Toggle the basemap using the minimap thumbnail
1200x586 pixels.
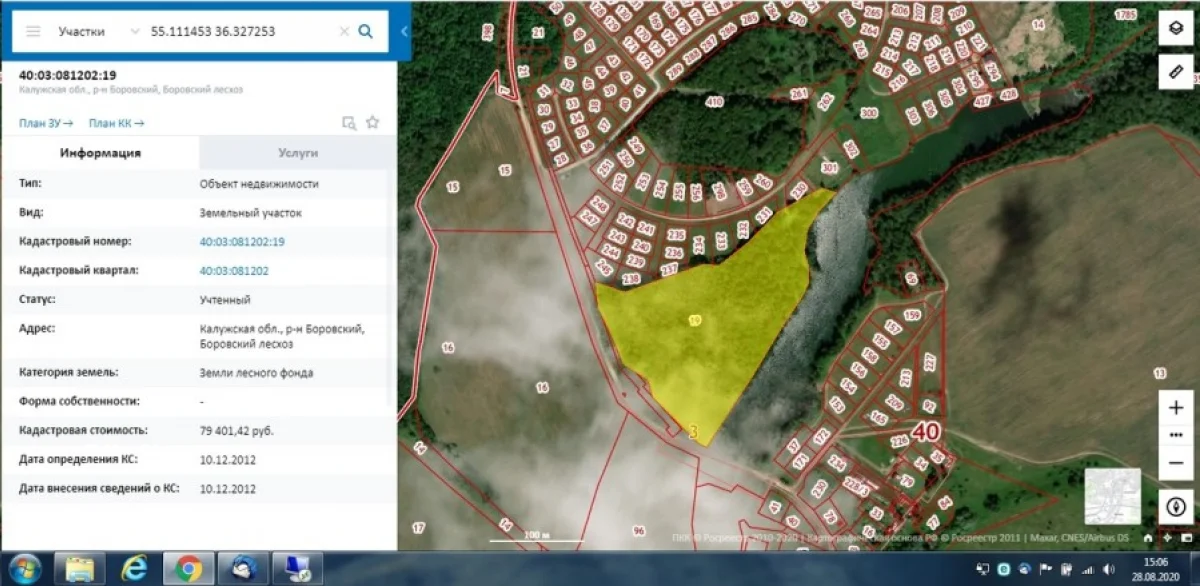pyautogui.click(x=1112, y=496)
